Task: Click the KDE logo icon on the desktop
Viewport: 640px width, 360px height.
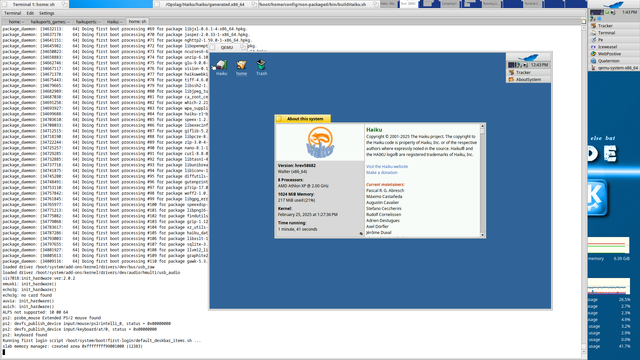Action: [x=598, y=198]
